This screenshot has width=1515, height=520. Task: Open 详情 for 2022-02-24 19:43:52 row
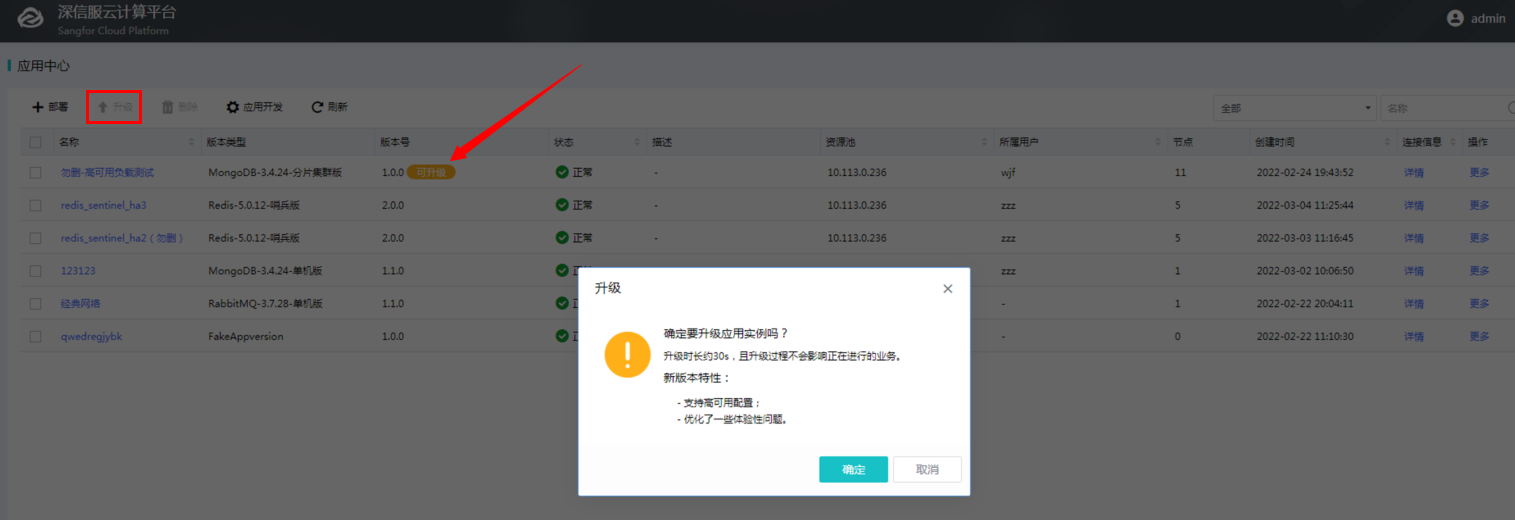pos(1413,172)
